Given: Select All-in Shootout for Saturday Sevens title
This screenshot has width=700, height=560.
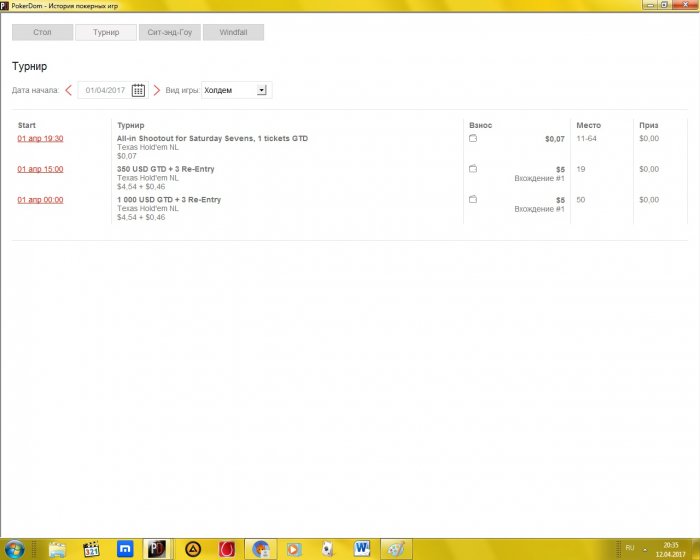Looking at the screenshot, I should tap(212, 138).
